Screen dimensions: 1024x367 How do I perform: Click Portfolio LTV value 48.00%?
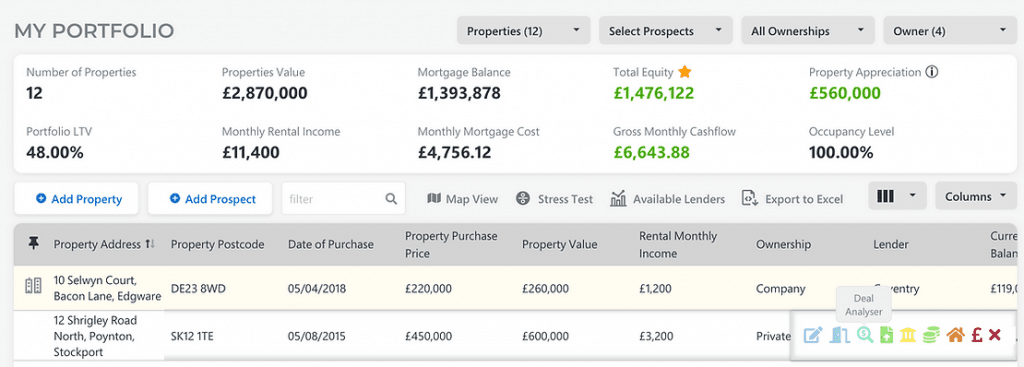pyautogui.click(x=55, y=153)
